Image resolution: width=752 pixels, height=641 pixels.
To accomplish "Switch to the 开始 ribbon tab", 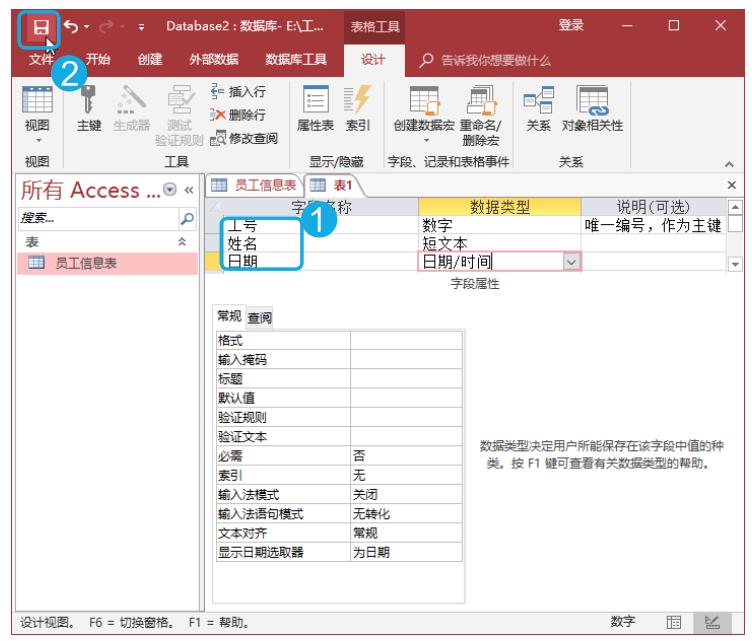I will point(97,59).
